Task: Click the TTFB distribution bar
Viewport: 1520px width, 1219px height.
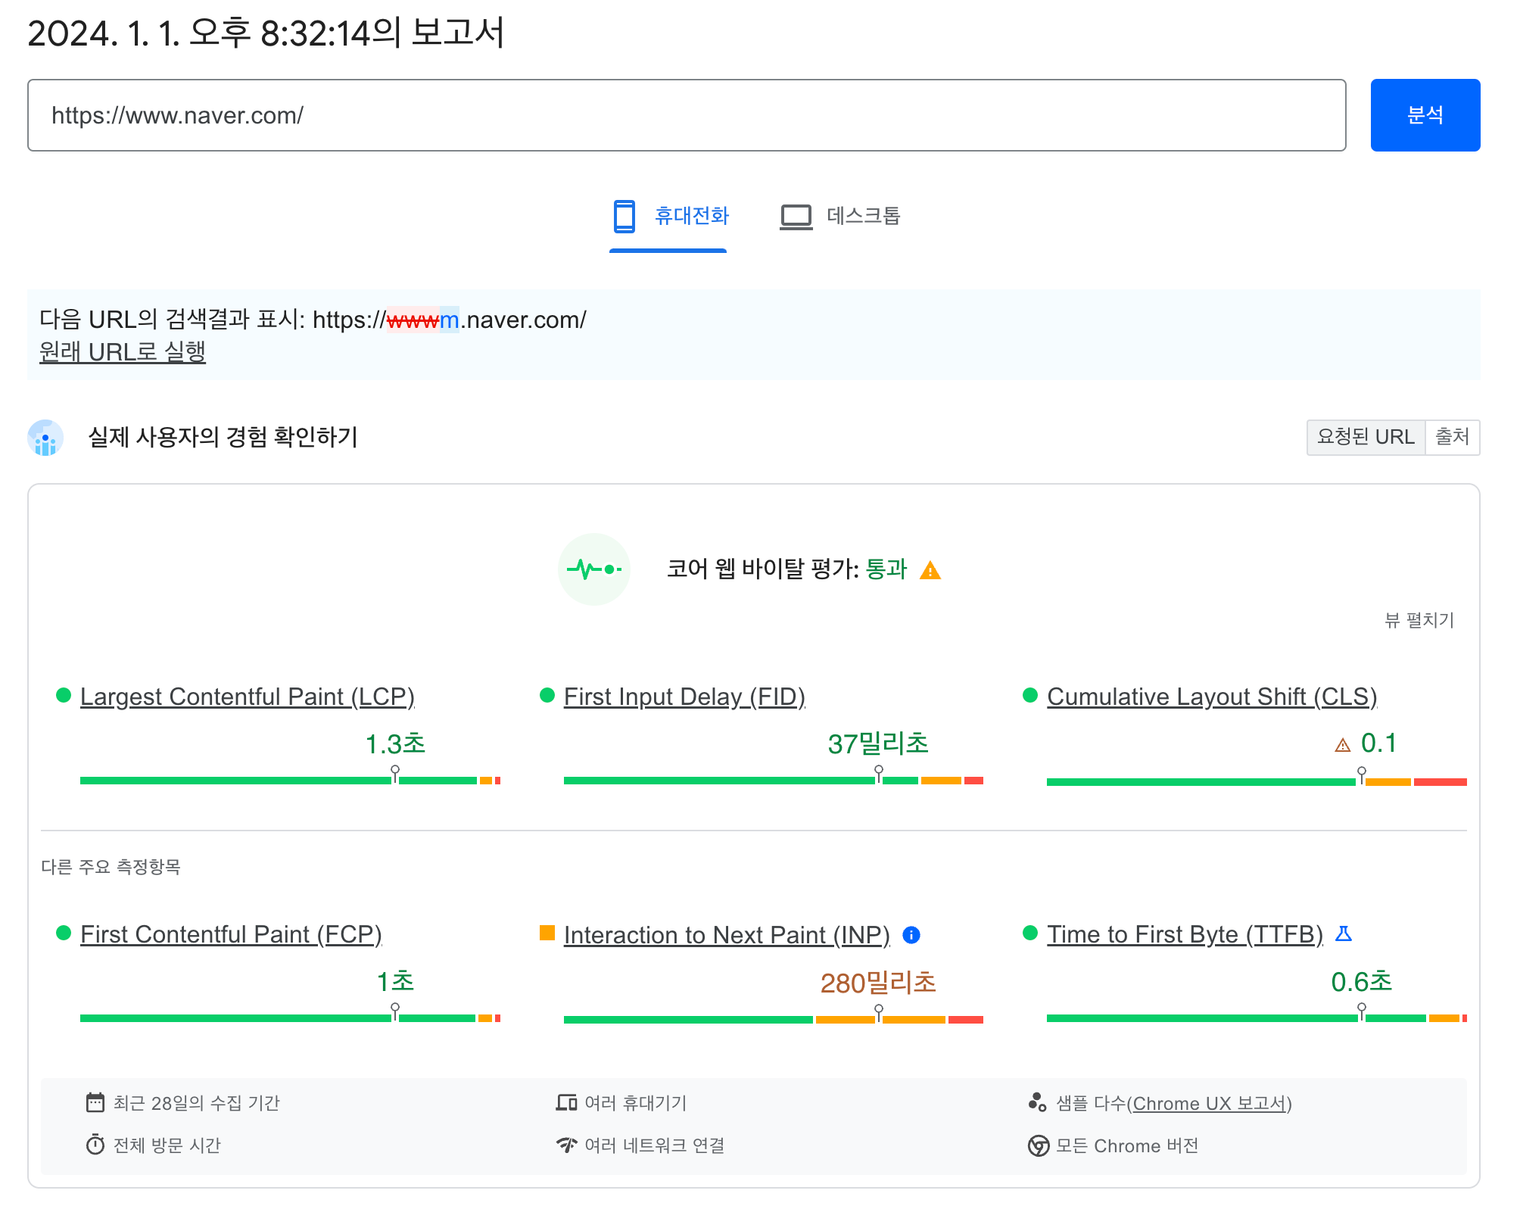Action: click(1257, 1018)
